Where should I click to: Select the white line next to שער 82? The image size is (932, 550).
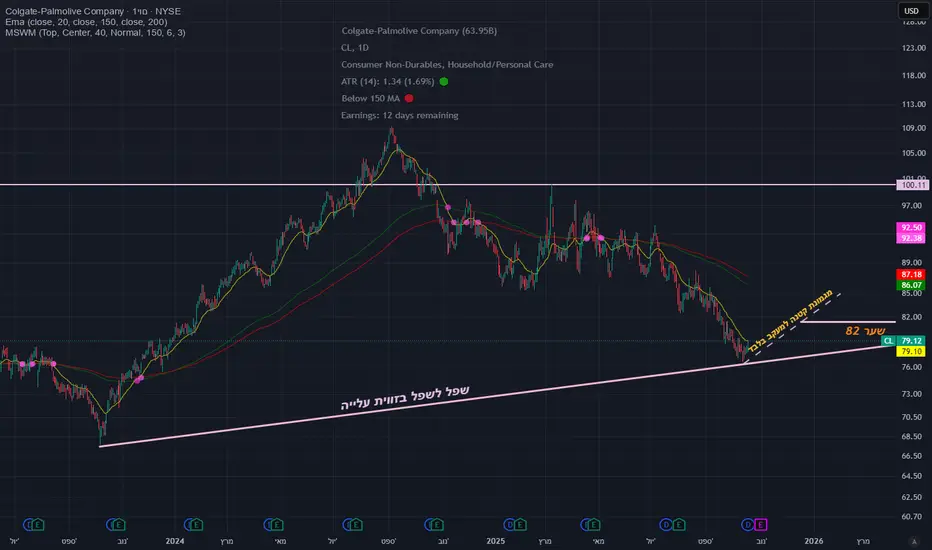[x=848, y=322]
